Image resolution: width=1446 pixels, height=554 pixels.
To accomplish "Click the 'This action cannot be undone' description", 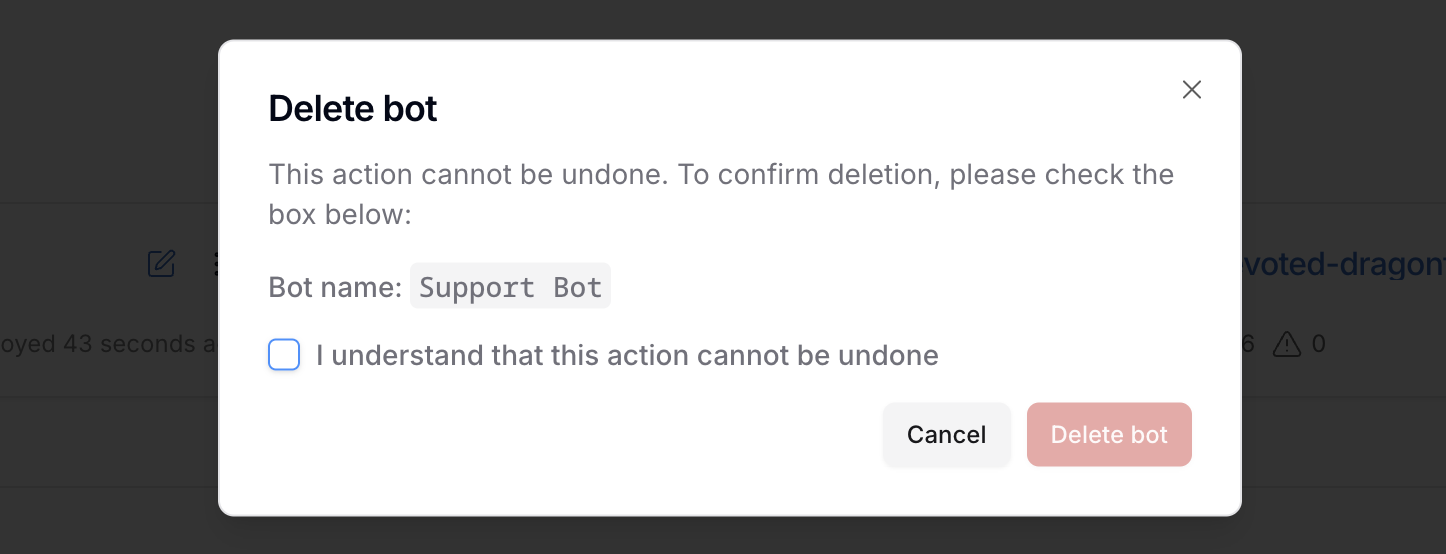I will point(467,175).
